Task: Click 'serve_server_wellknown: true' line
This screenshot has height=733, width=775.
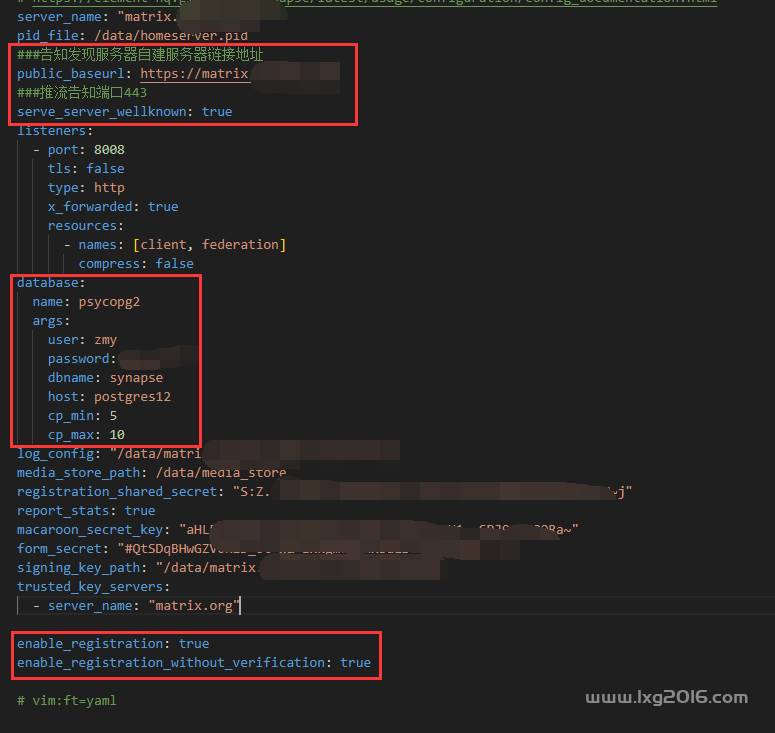Action: click(x=125, y=112)
